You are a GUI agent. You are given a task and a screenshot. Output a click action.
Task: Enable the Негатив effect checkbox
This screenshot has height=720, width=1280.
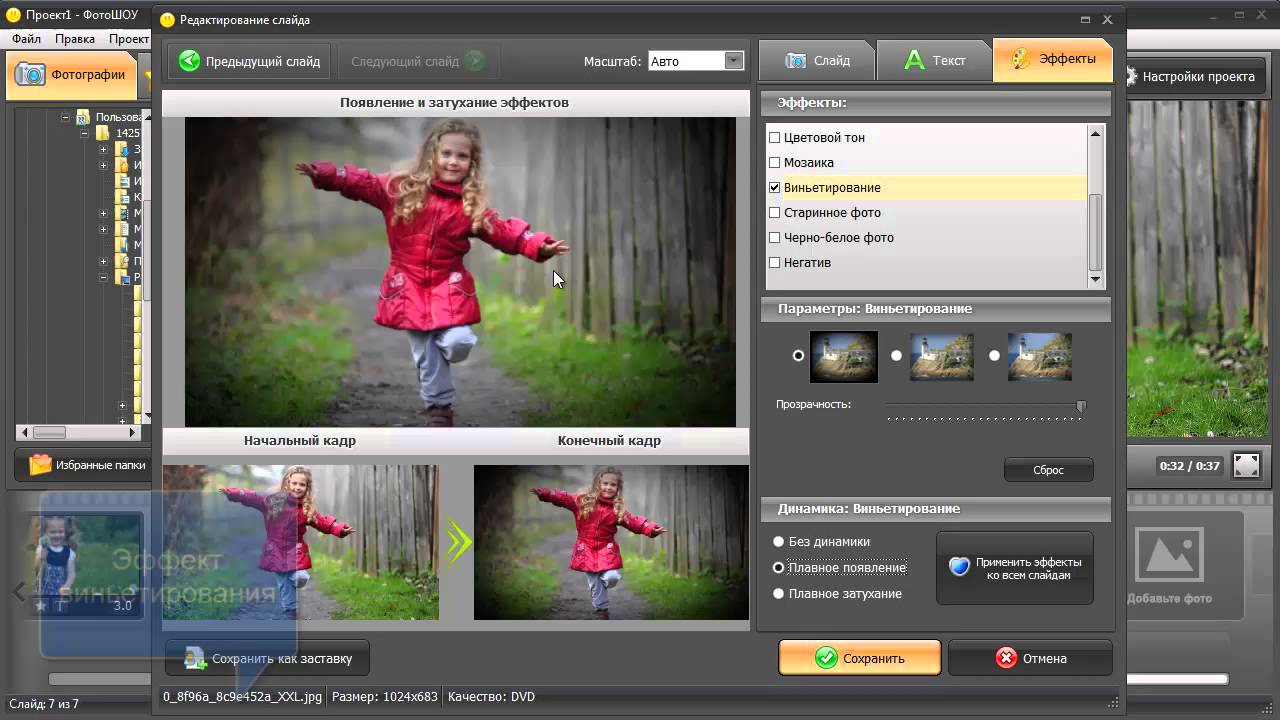tap(774, 263)
